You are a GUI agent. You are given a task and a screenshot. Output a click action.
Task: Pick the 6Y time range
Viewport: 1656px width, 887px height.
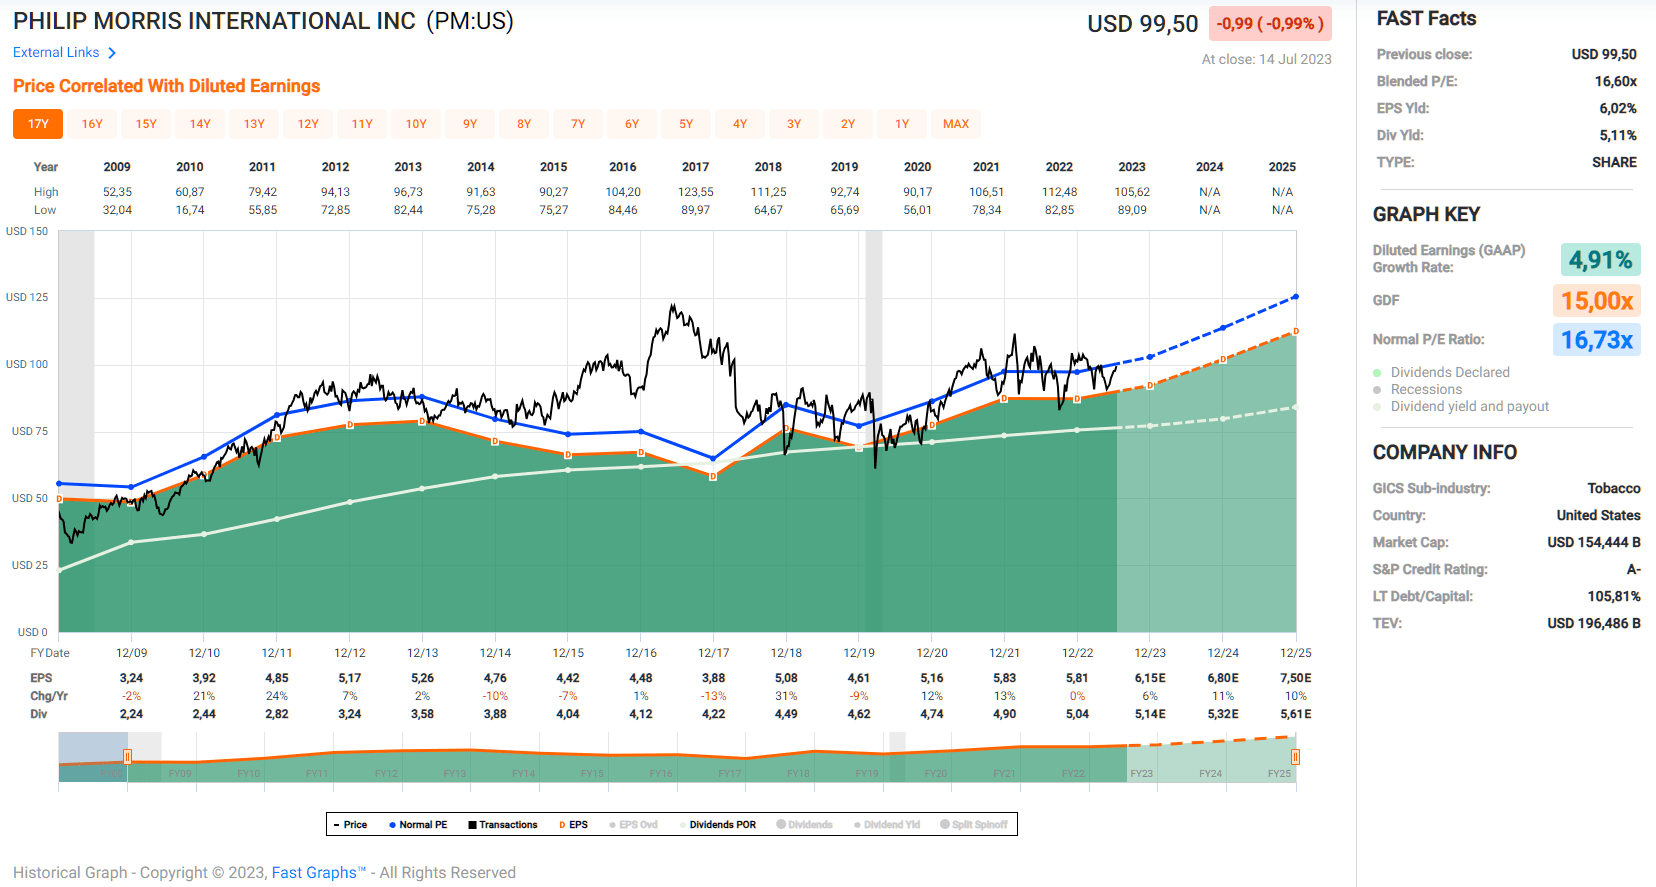tap(632, 124)
